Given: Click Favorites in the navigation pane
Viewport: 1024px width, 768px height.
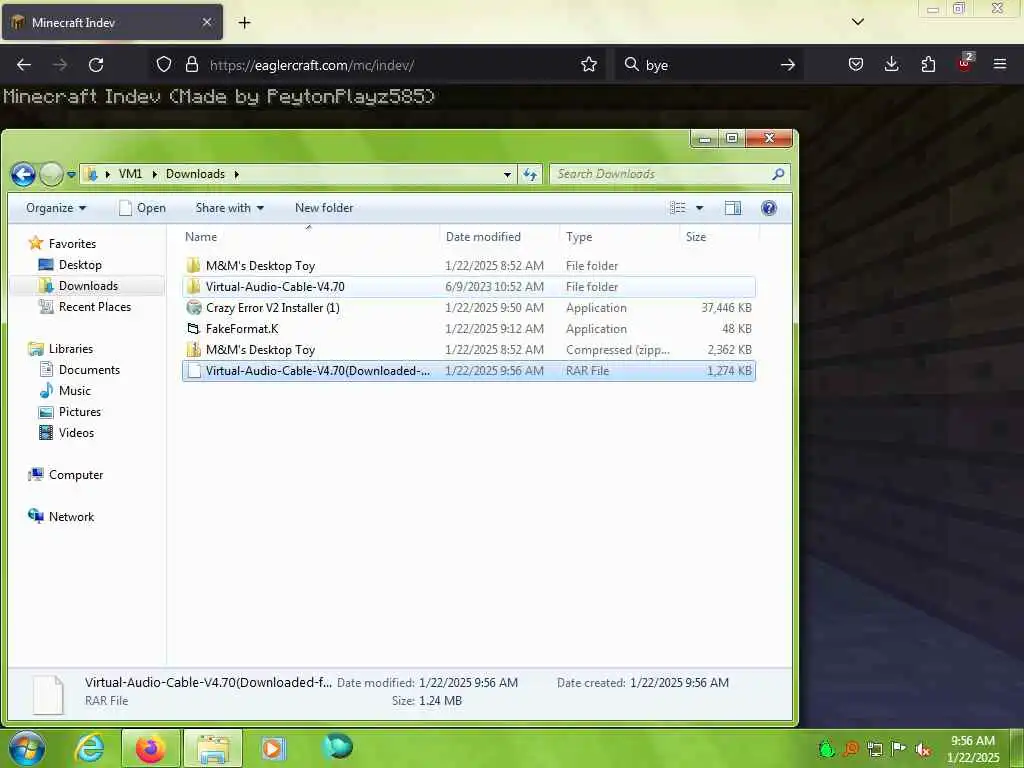Looking at the screenshot, I should click(63, 244).
